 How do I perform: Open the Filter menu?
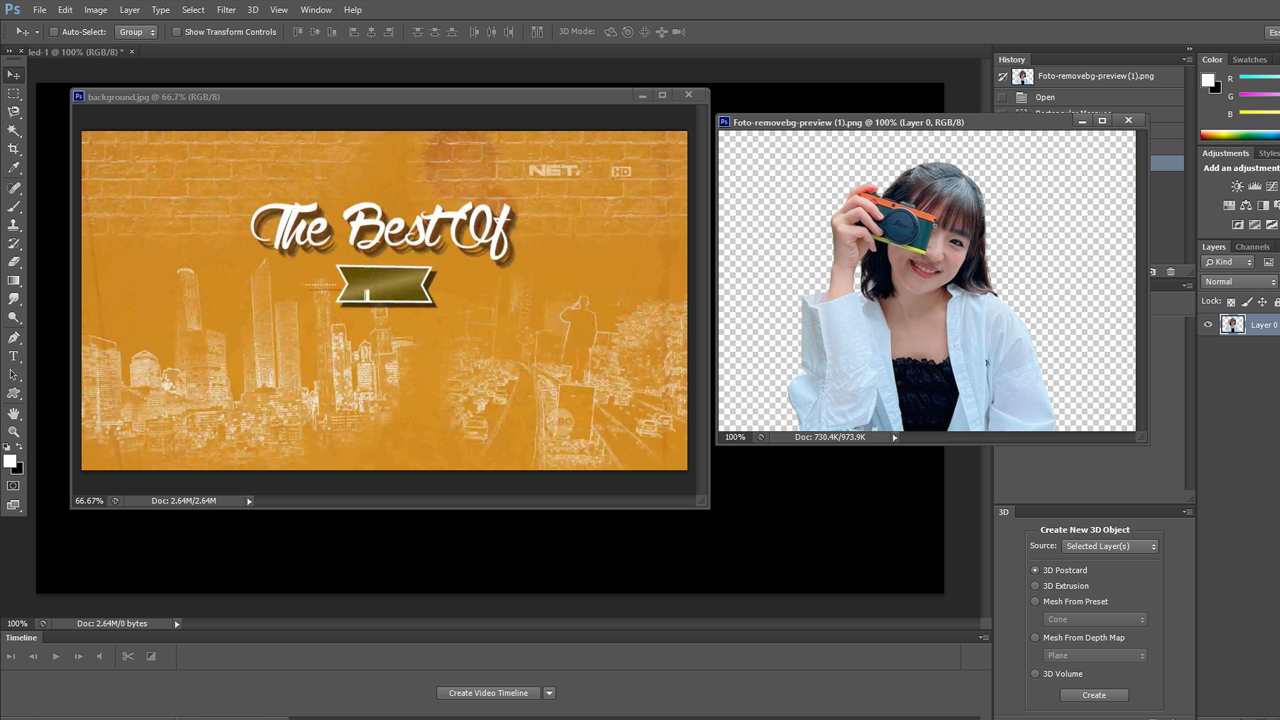pyautogui.click(x=226, y=10)
